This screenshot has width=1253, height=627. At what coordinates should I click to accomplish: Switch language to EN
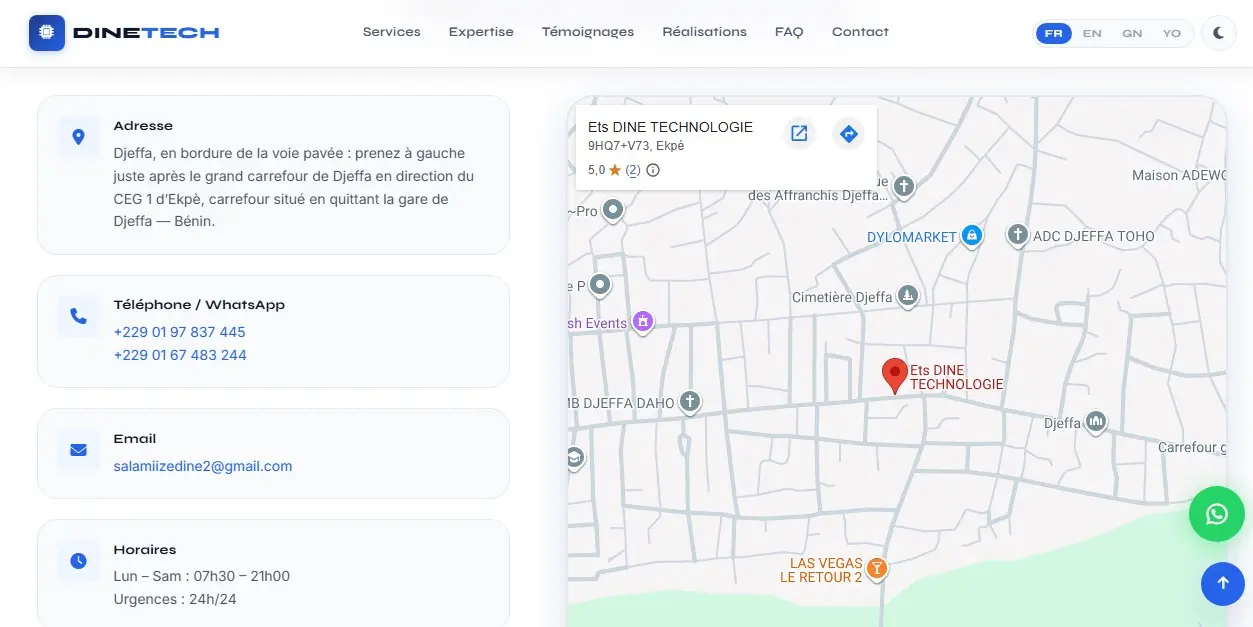[1092, 33]
